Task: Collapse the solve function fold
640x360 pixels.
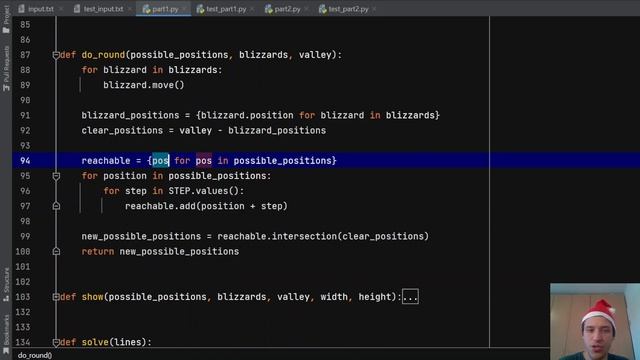Action: [56, 342]
